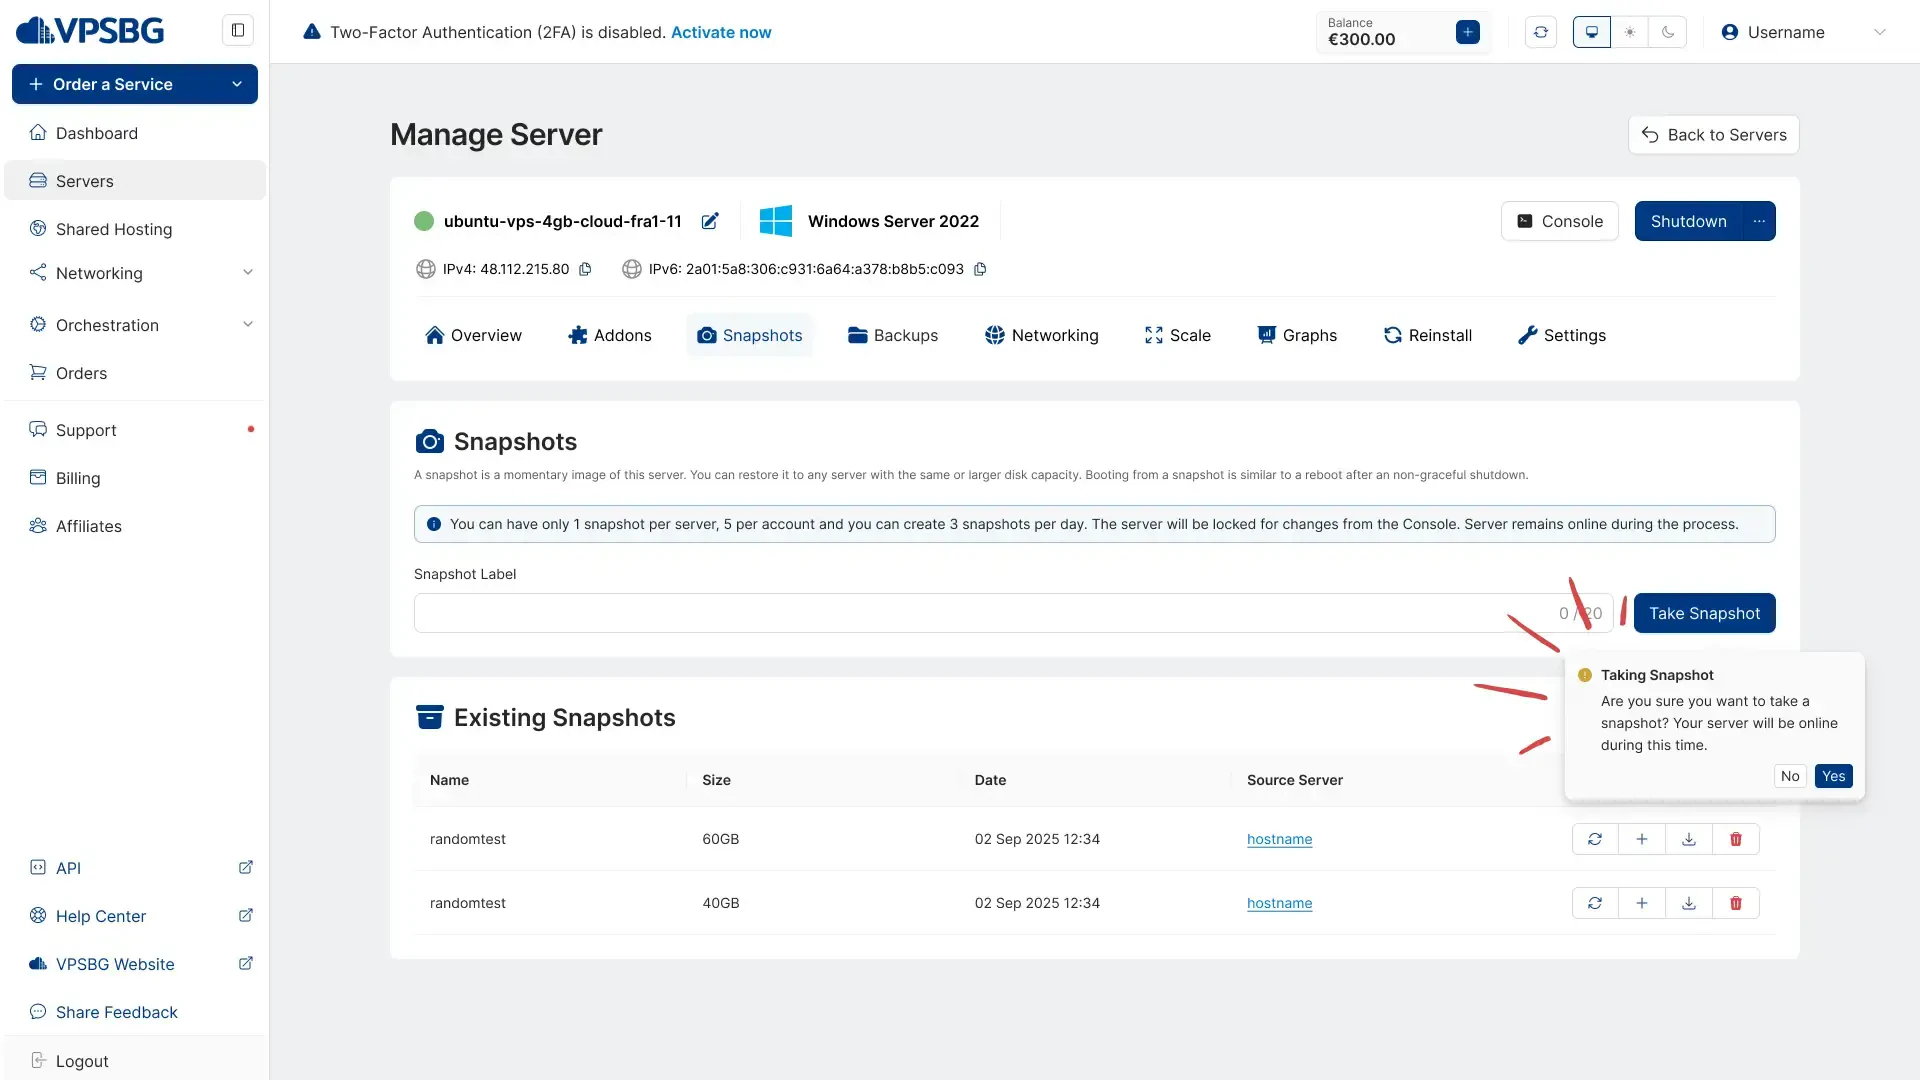Switch to the Backups tab
1920x1080 pixels.
(893, 335)
